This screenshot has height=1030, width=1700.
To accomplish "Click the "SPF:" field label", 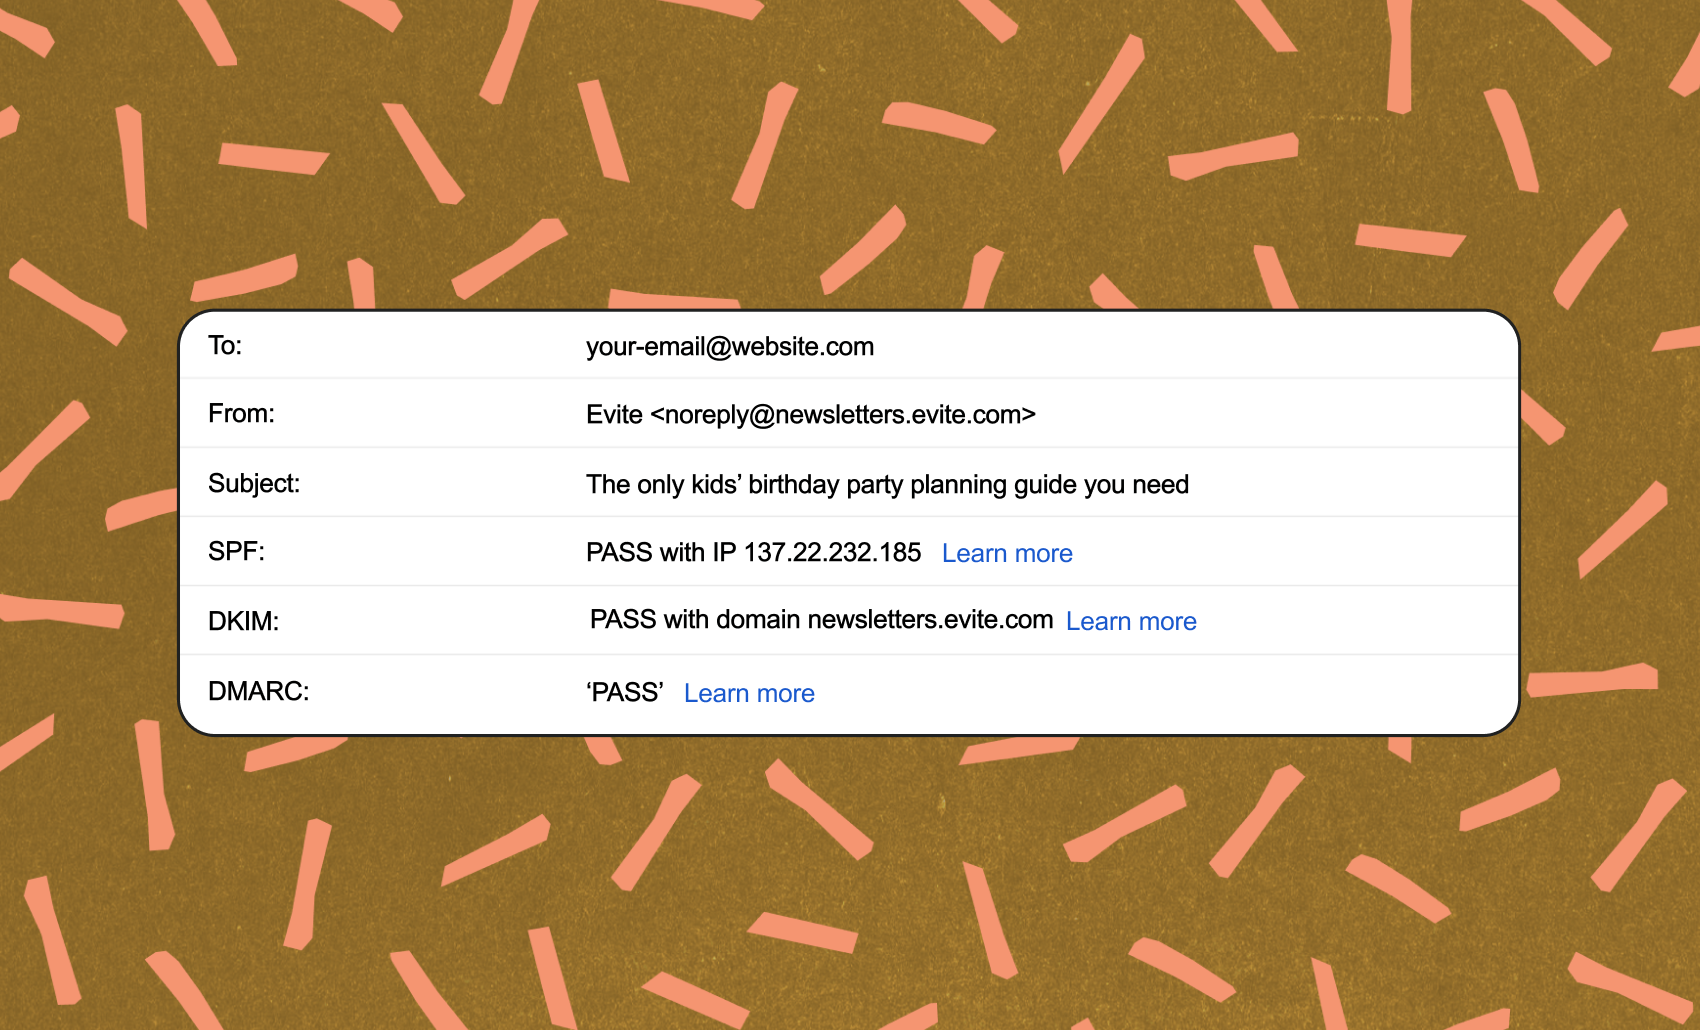I will (236, 551).
